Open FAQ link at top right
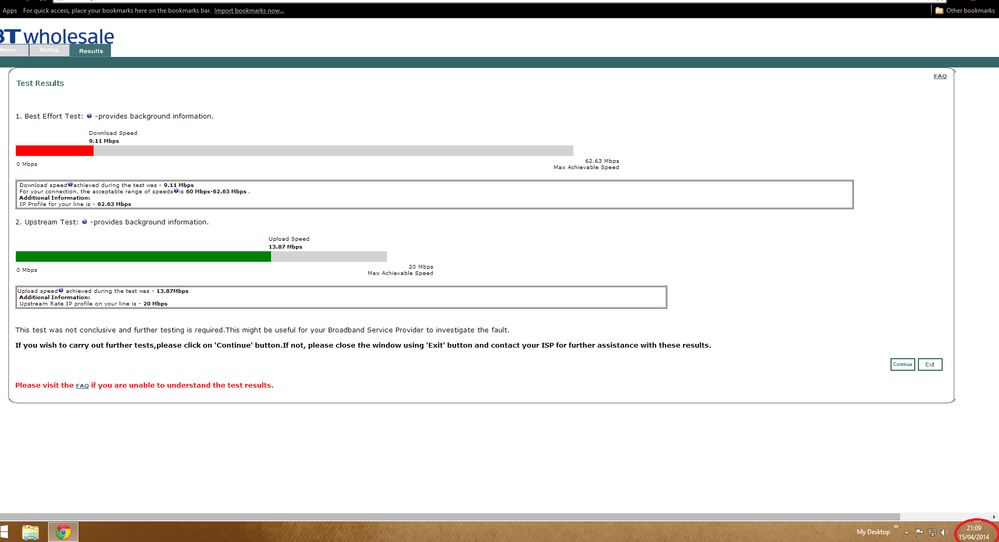999x542 pixels. tap(940, 76)
